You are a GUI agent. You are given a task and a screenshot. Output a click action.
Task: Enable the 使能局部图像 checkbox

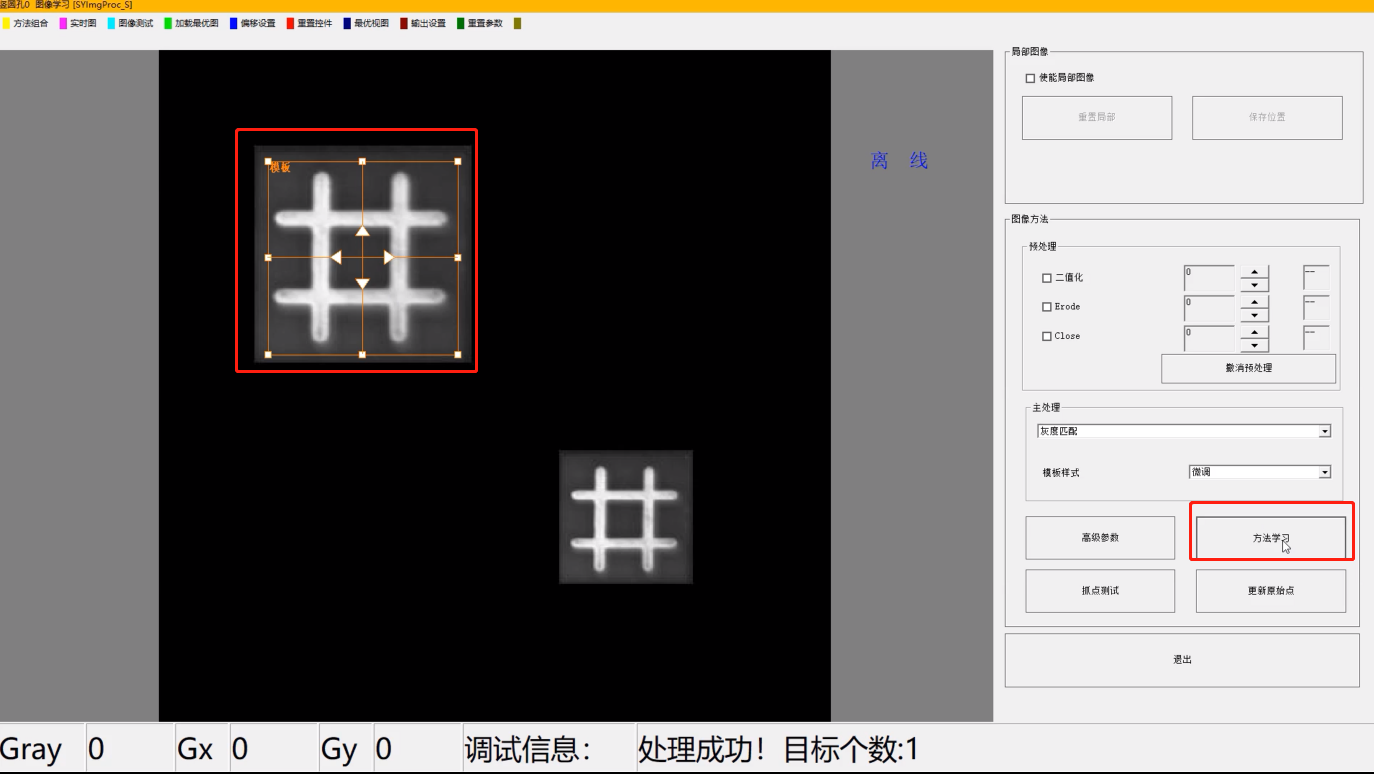coord(1031,78)
